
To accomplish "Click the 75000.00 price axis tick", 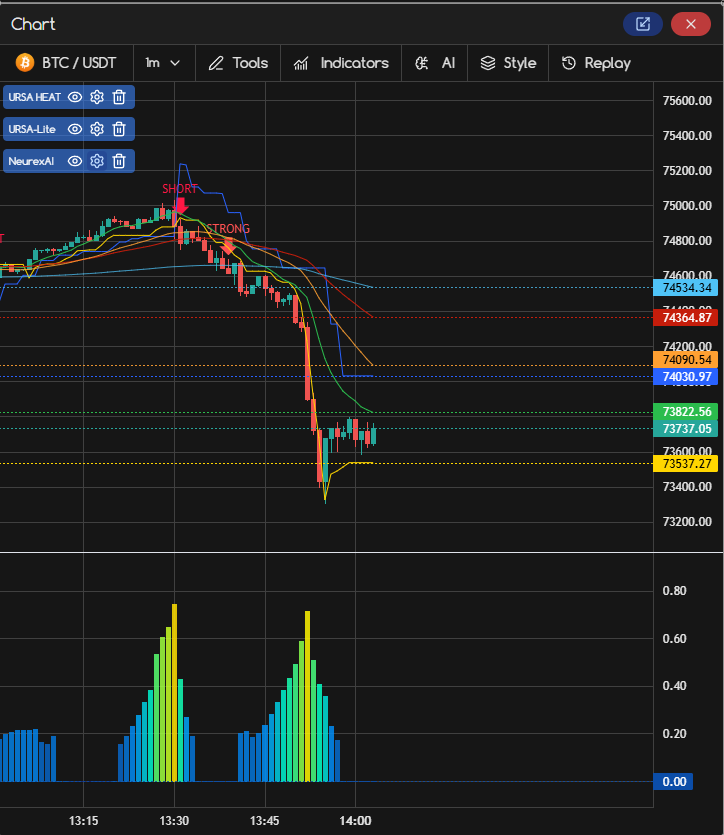I will pyautogui.click(x=687, y=206).
